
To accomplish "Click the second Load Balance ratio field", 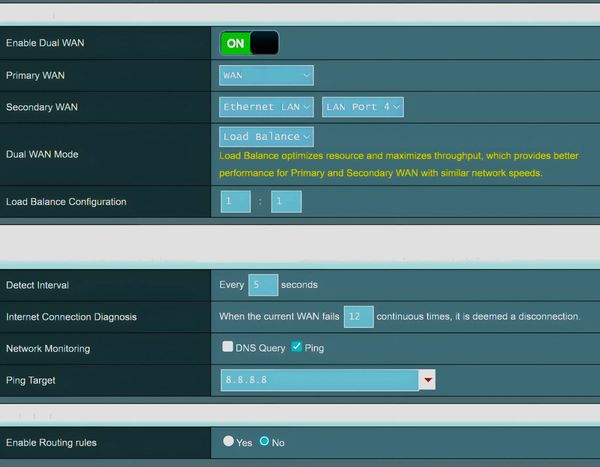I will point(286,201).
